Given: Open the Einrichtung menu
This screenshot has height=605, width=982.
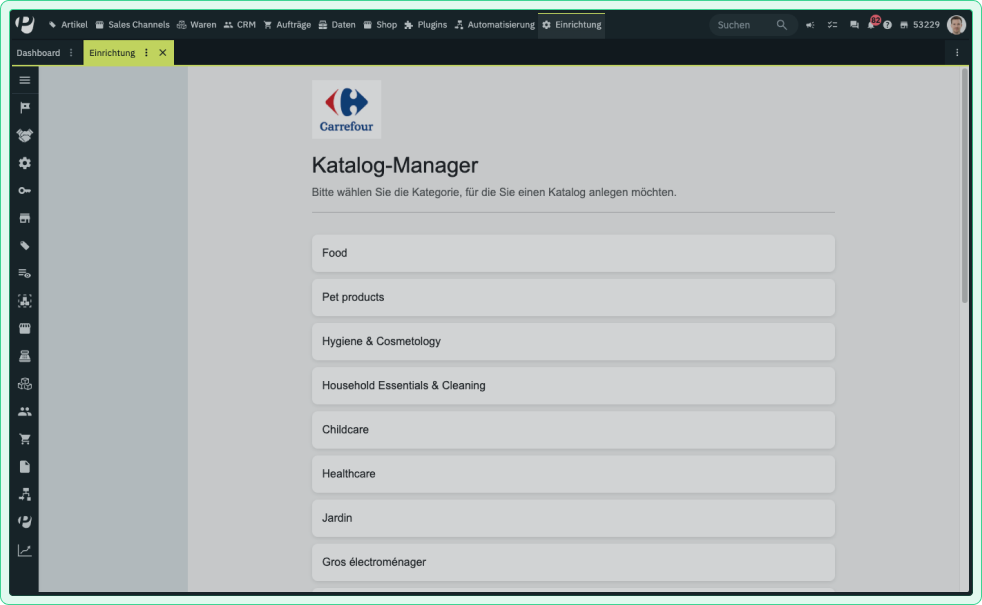Looking at the screenshot, I should (572, 25).
